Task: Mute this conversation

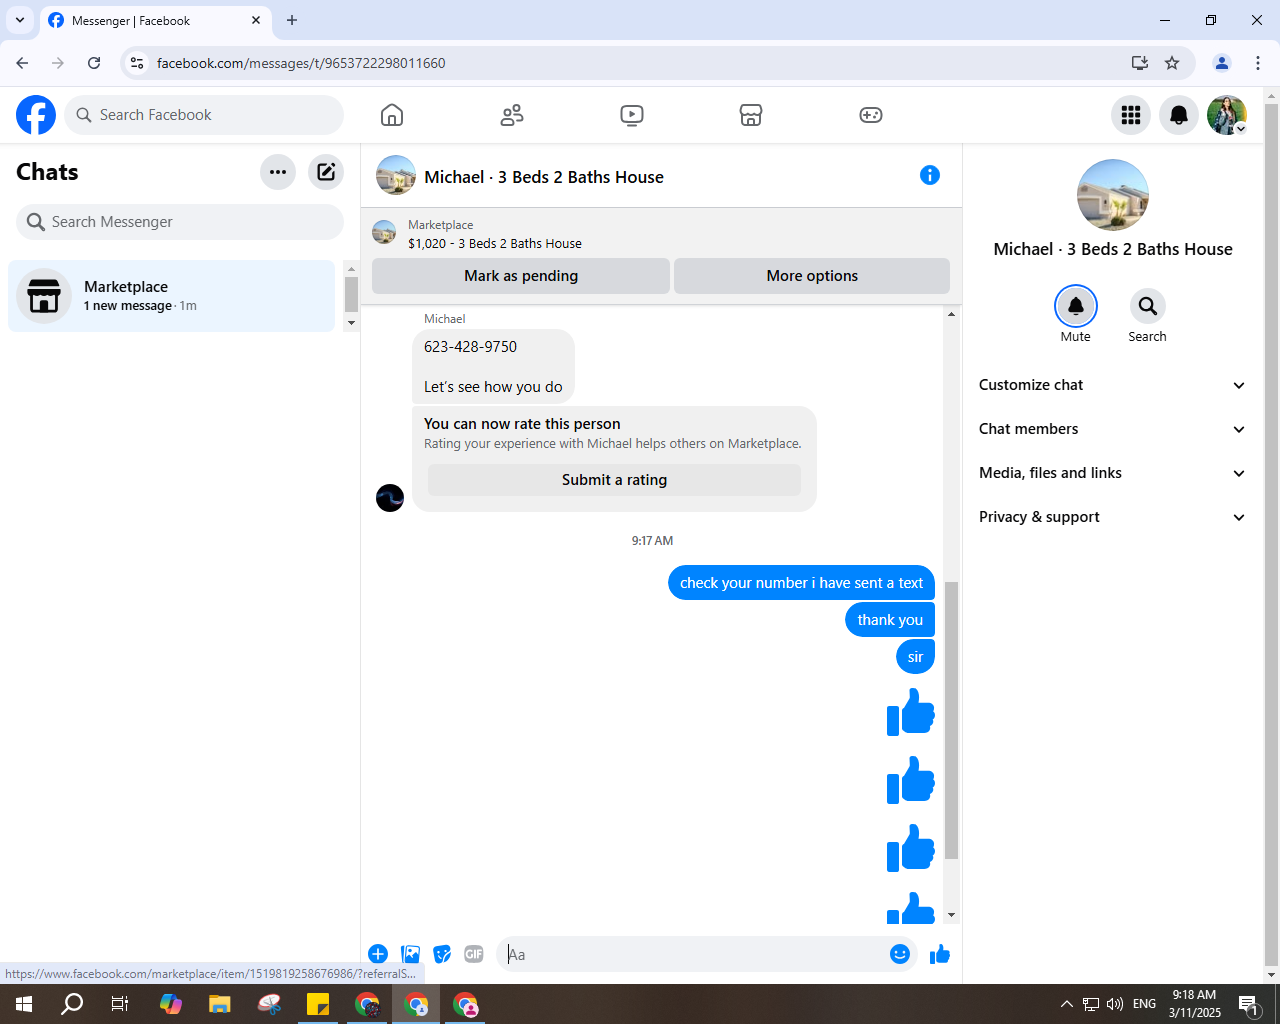Action: 1076,306
